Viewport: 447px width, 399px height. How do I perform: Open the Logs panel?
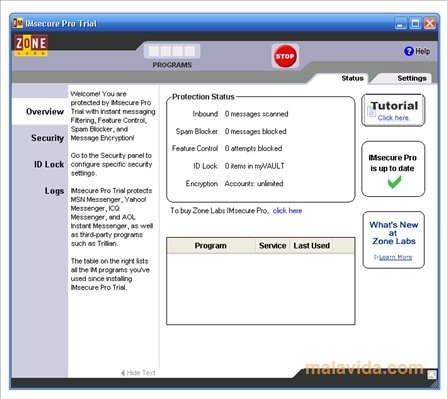point(54,191)
